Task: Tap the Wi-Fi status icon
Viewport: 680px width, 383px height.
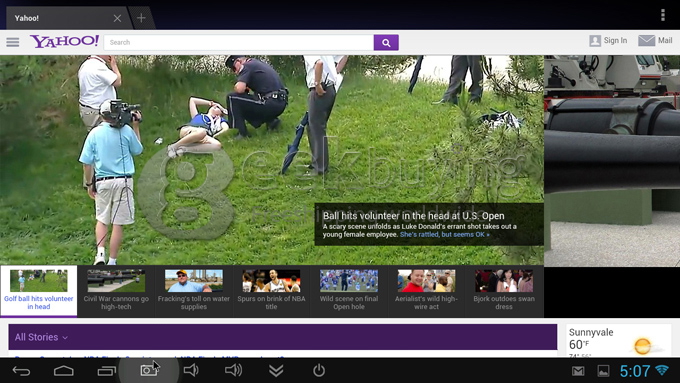Action: [662, 370]
